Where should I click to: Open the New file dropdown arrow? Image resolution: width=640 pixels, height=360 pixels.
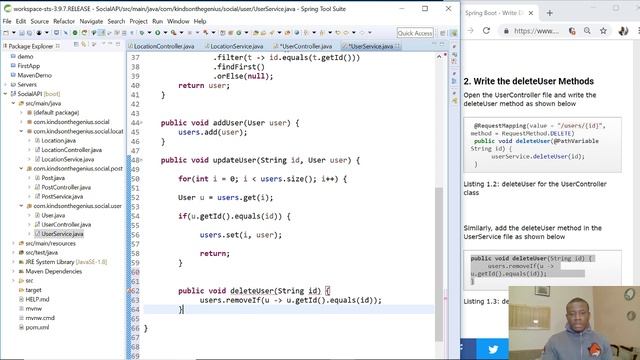pyautogui.click(x=13, y=33)
